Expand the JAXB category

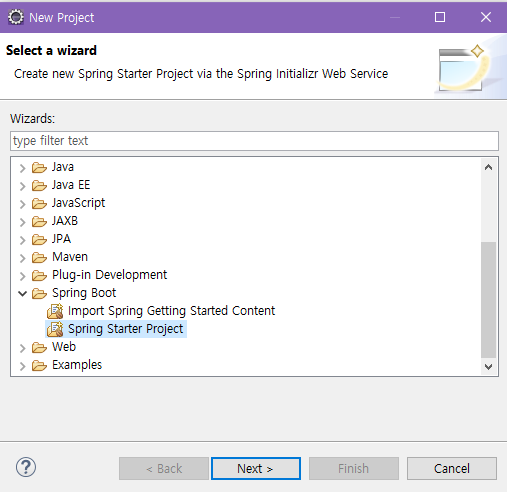(x=22, y=222)
